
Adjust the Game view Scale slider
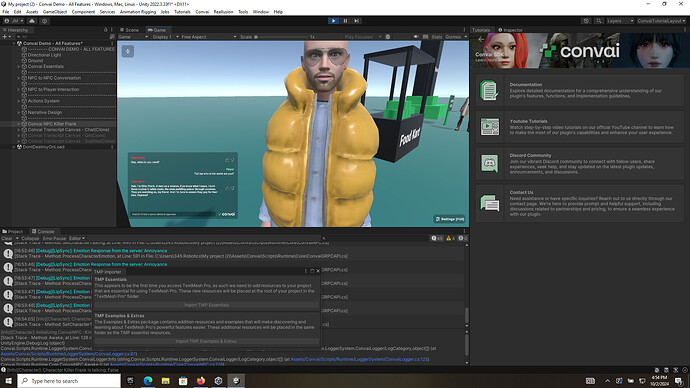click(x=281, y=37)
